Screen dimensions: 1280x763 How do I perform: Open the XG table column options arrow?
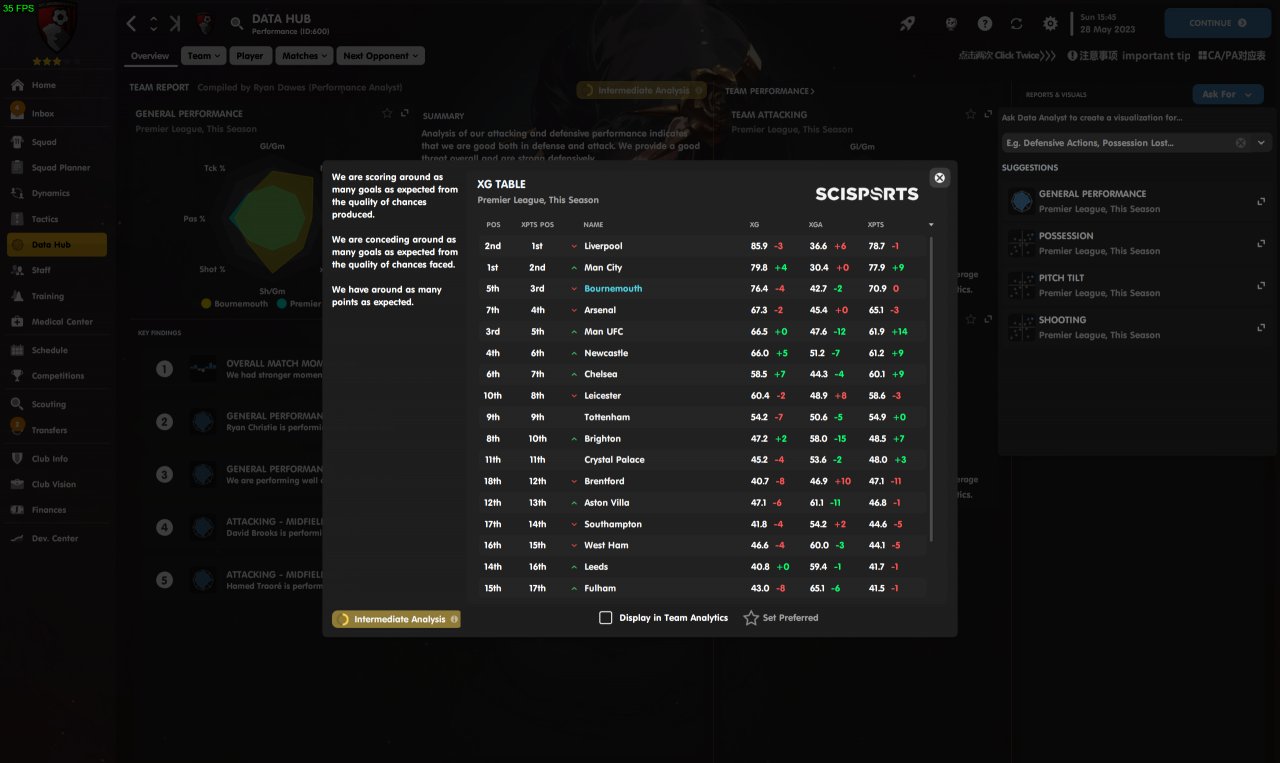(x=931, y=225)
